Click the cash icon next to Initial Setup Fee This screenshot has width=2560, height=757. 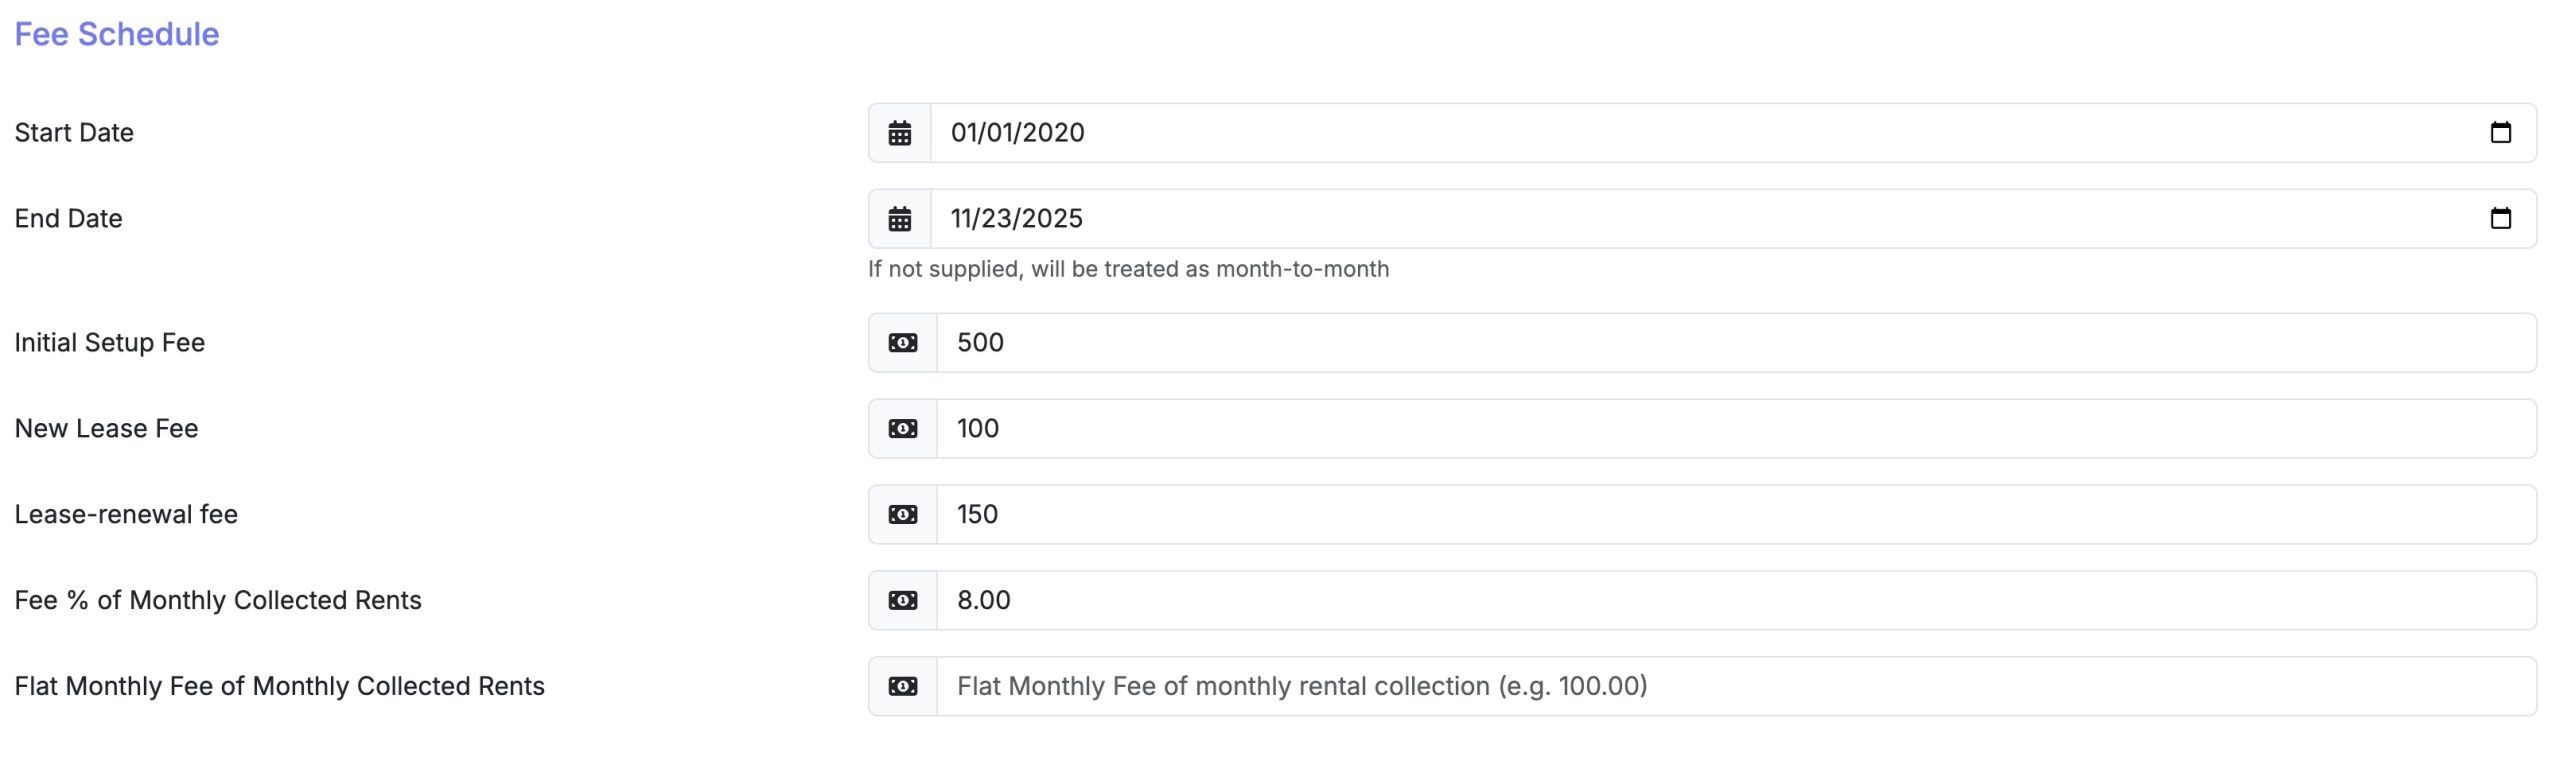coord(901,342)
